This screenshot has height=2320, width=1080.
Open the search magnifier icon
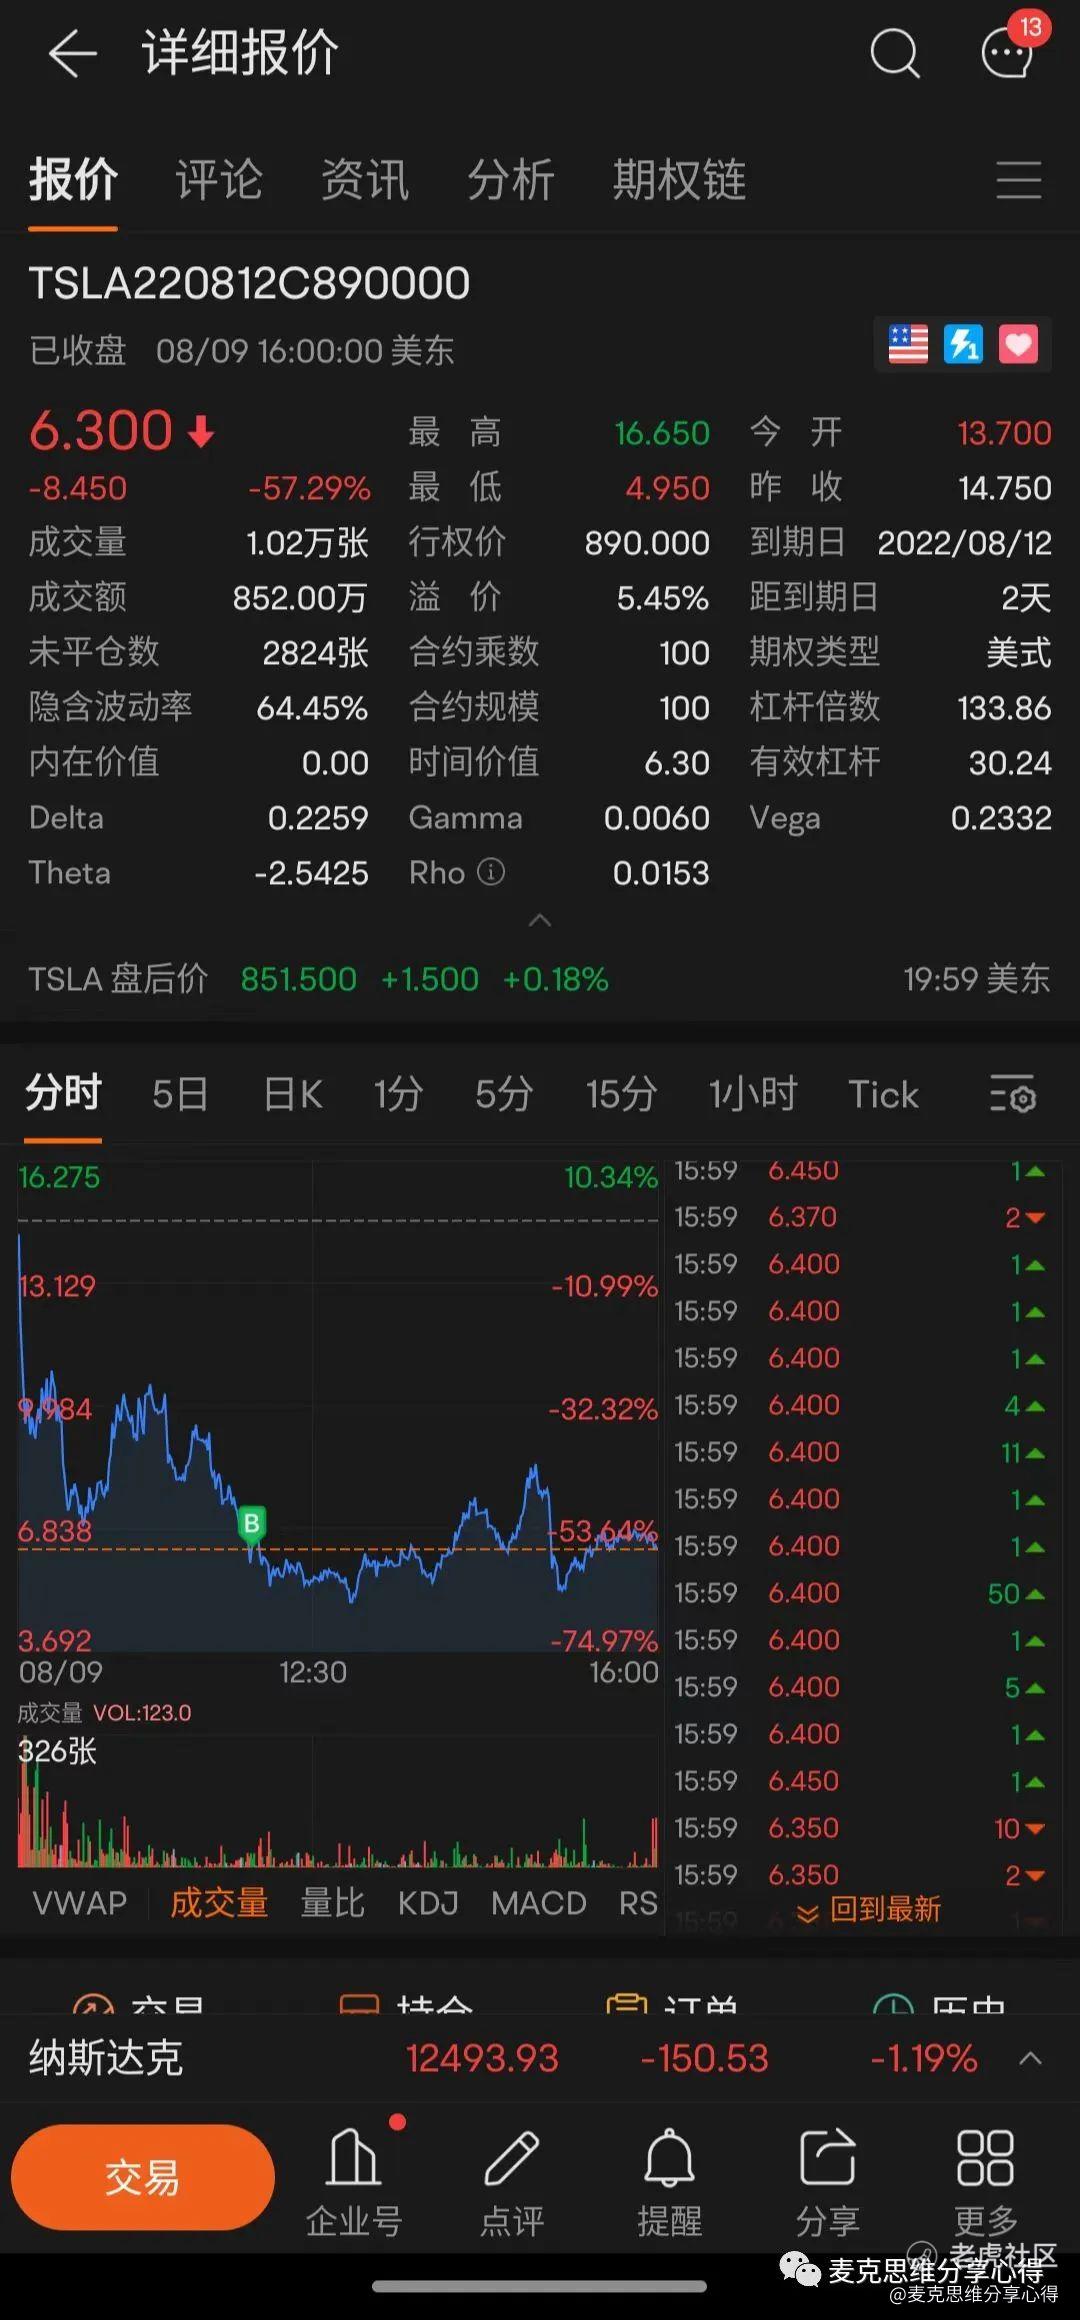tap(894, 53)
